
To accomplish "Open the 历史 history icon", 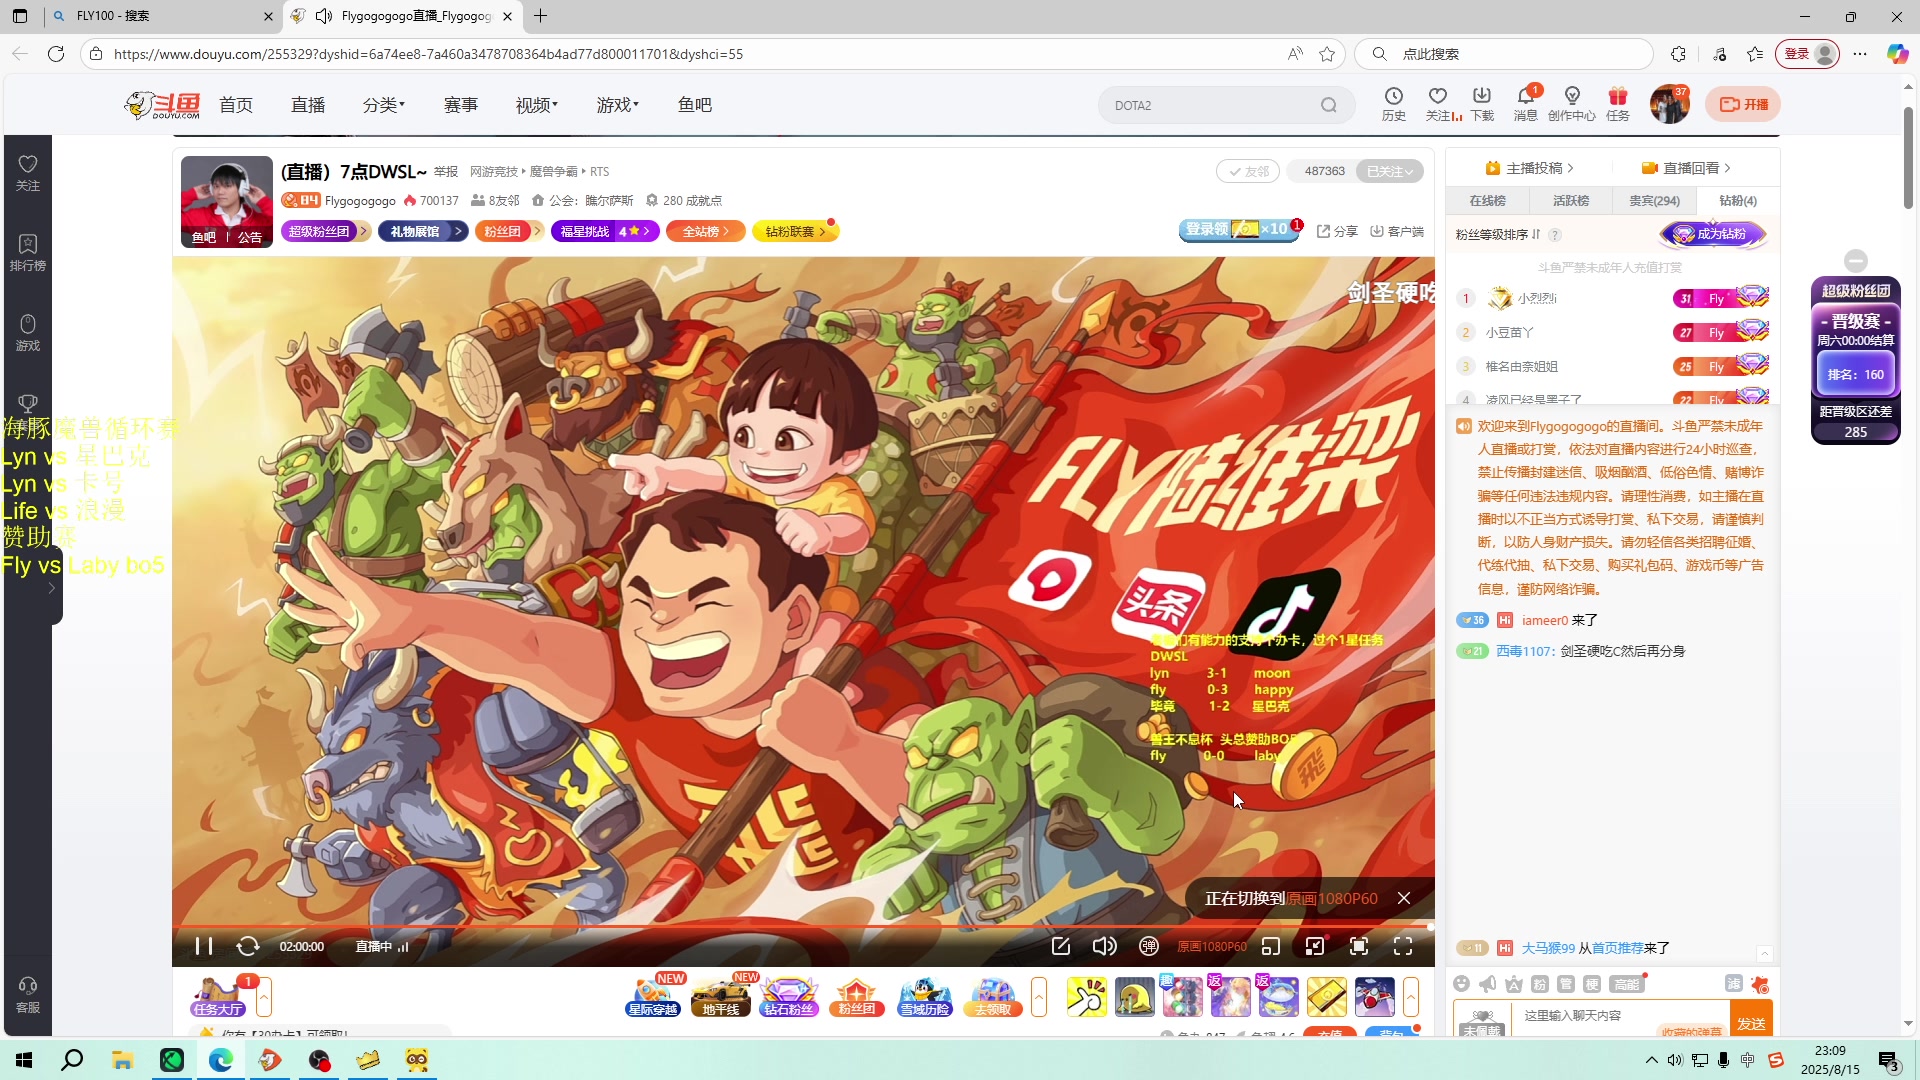I will point(1394,104).
